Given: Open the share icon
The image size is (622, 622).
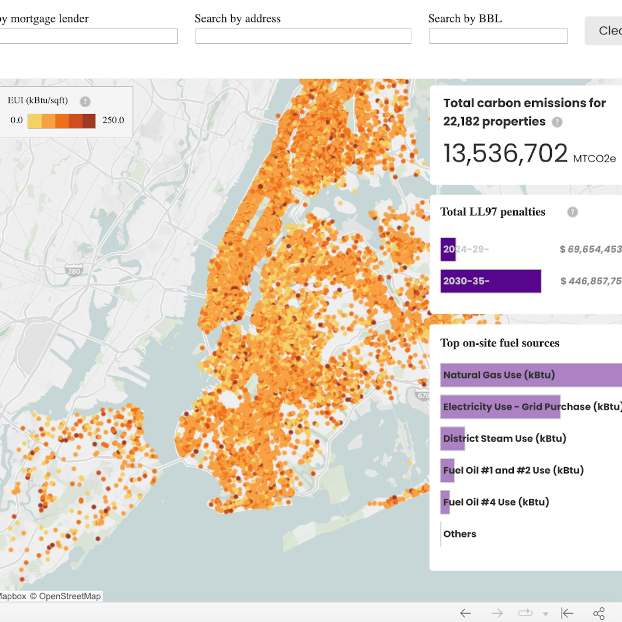Looking at the screenshot, I should tap(599, 613).
